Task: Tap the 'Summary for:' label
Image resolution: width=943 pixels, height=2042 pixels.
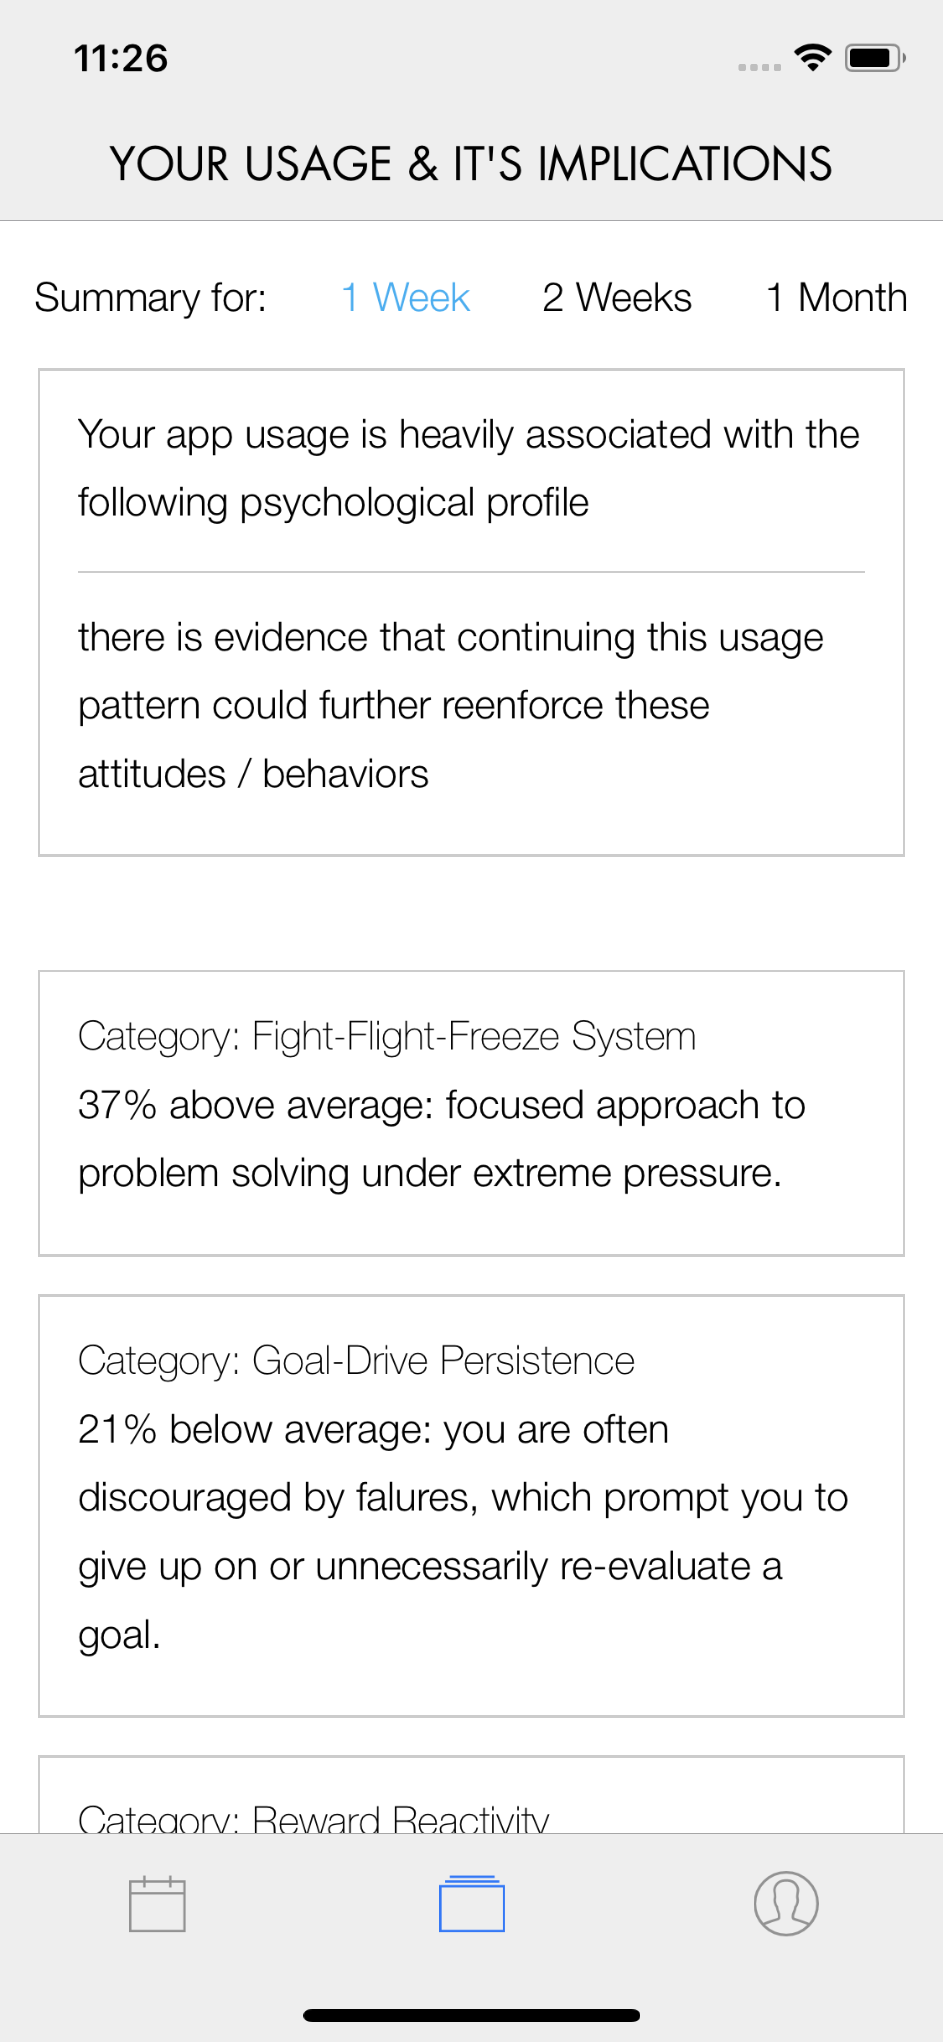Action: 151,298
